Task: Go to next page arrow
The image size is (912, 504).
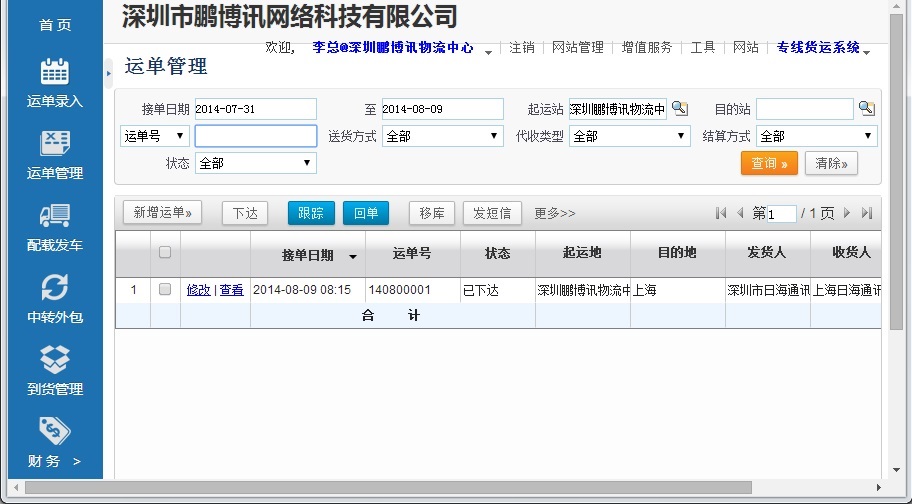Action: click(x=847, y=213)
